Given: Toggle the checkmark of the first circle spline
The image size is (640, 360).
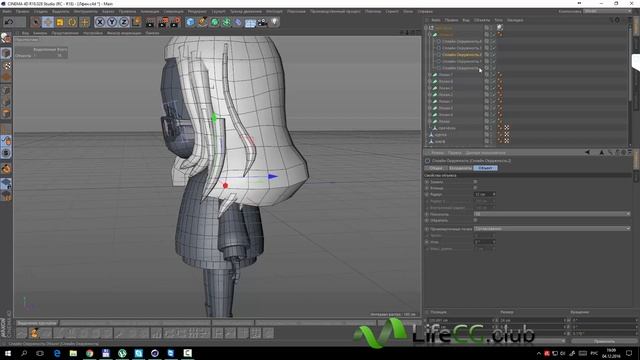Looking at the screenshot, I should tap(493, 41).
